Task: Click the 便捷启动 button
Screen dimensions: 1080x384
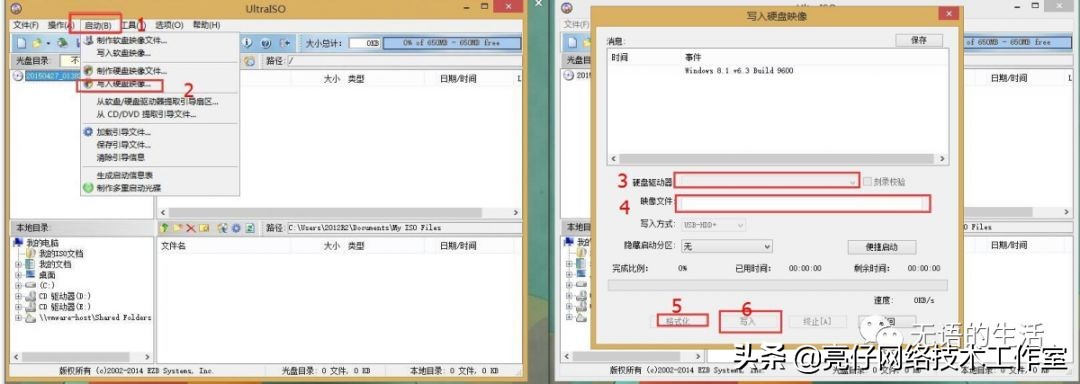Action: pyautogui.click(x=882, y=247)
